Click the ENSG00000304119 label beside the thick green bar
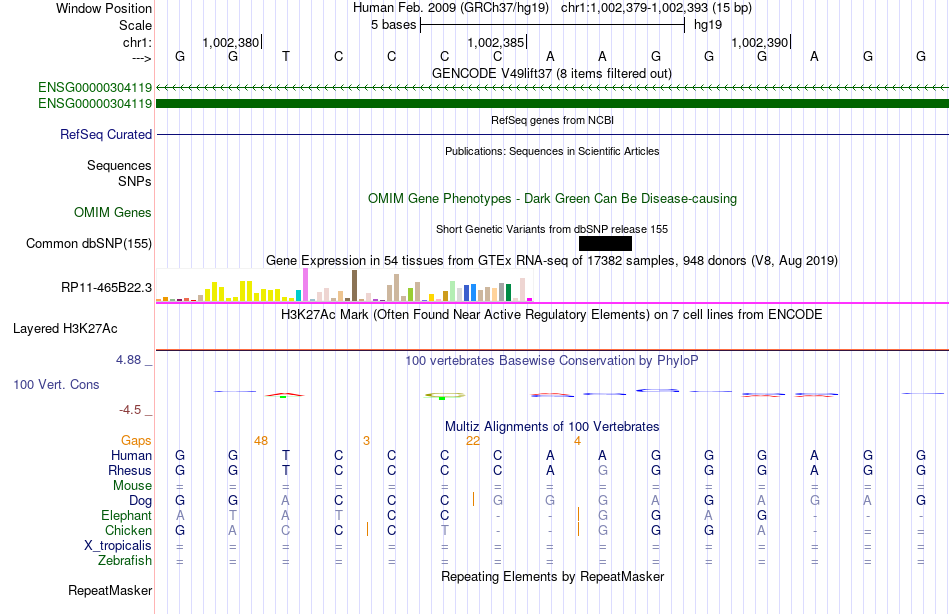 tap(95, 104)
